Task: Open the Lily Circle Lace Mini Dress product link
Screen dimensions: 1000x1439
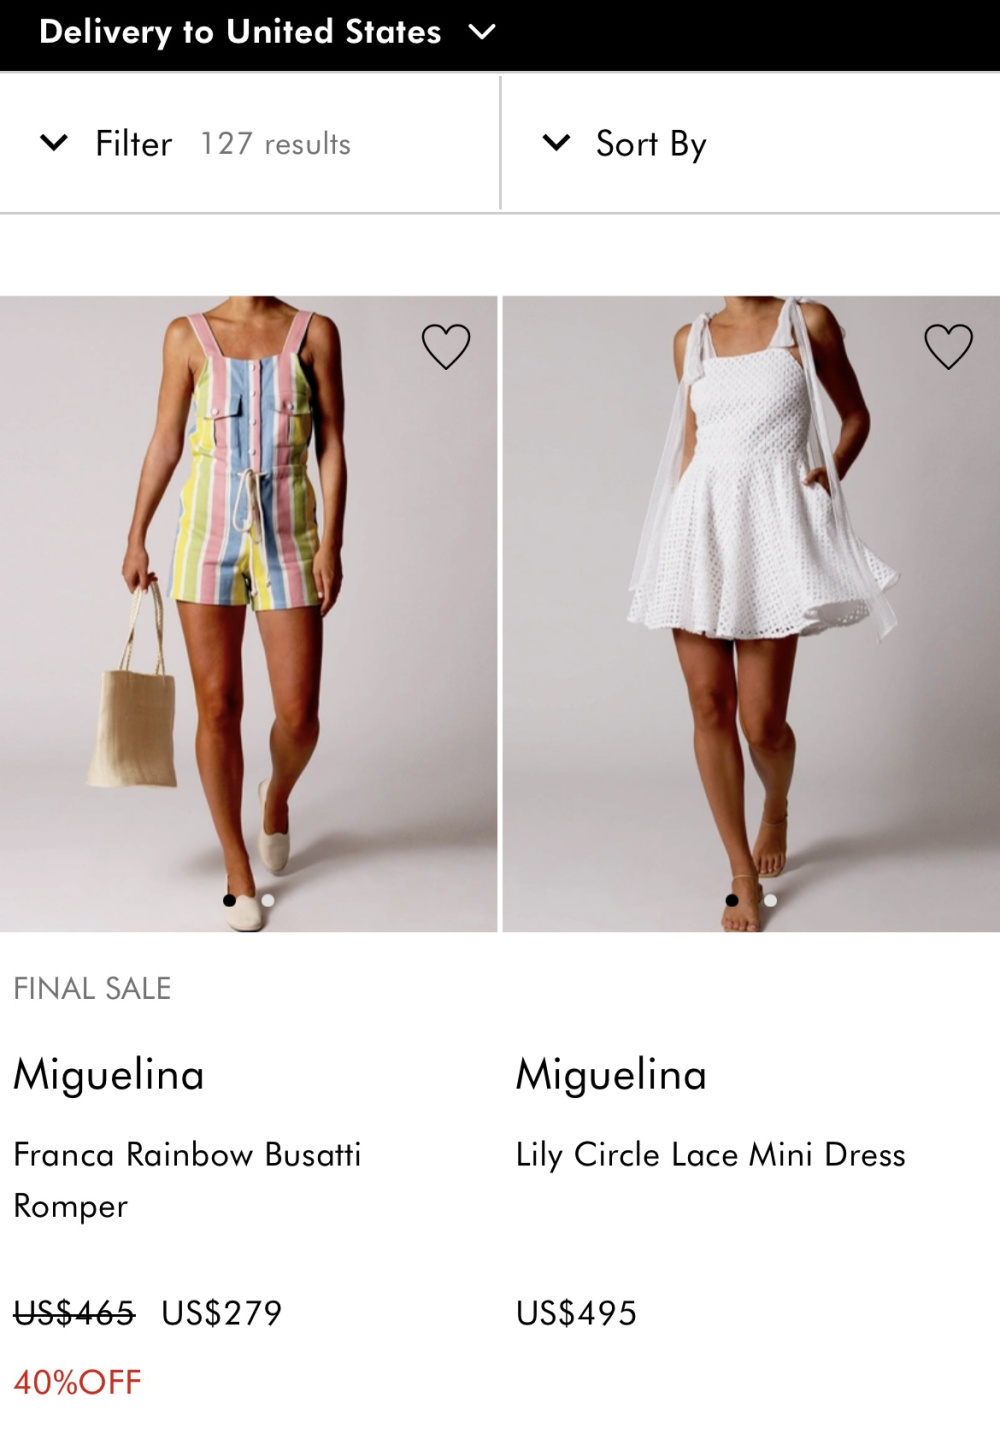Action: 710,1154
